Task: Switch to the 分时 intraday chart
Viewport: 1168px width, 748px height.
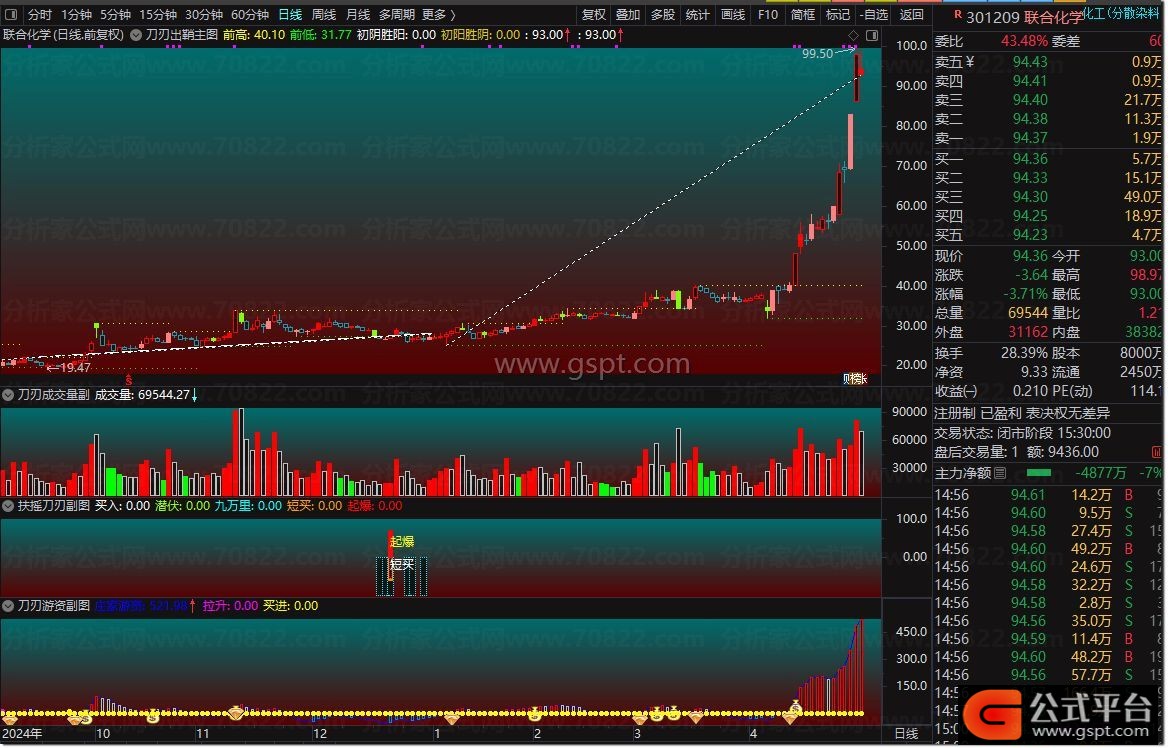Action: 39,14
